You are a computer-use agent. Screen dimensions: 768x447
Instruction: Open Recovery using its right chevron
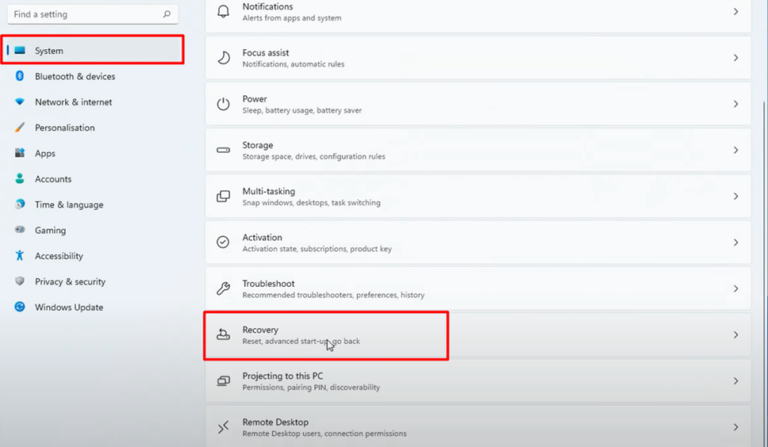pos(736,335)
